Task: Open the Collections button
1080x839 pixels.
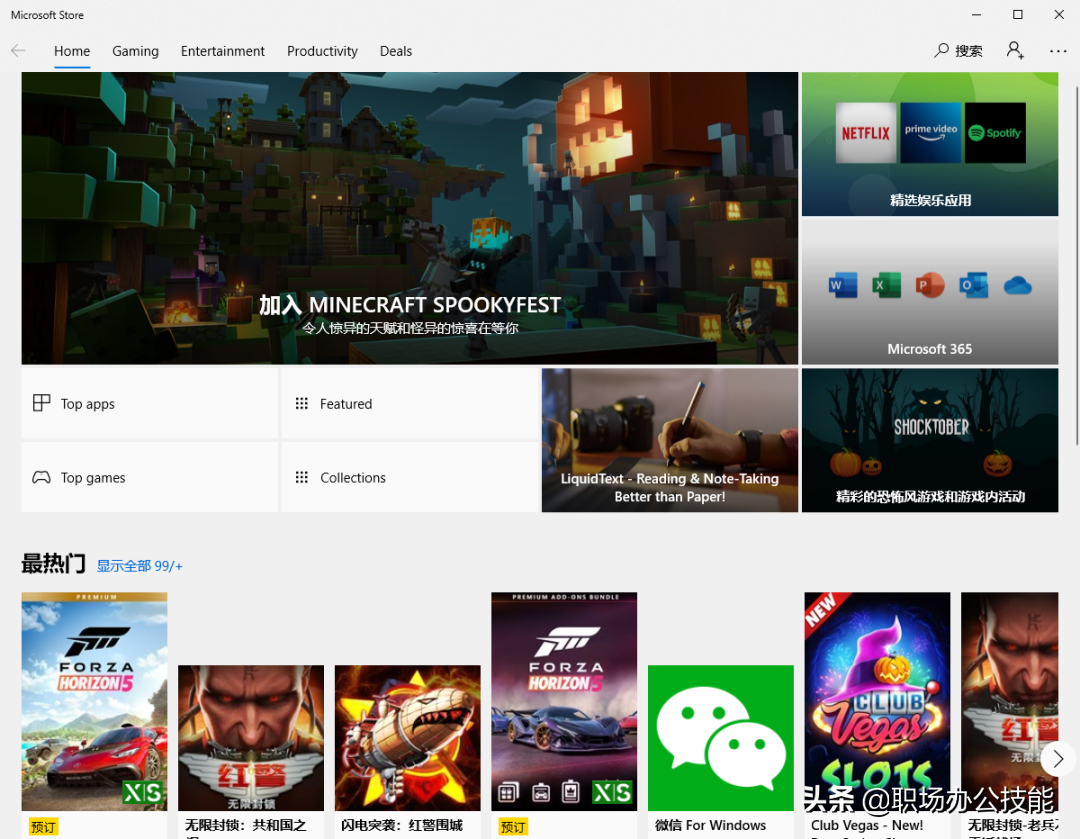Action: click(410, 477)
